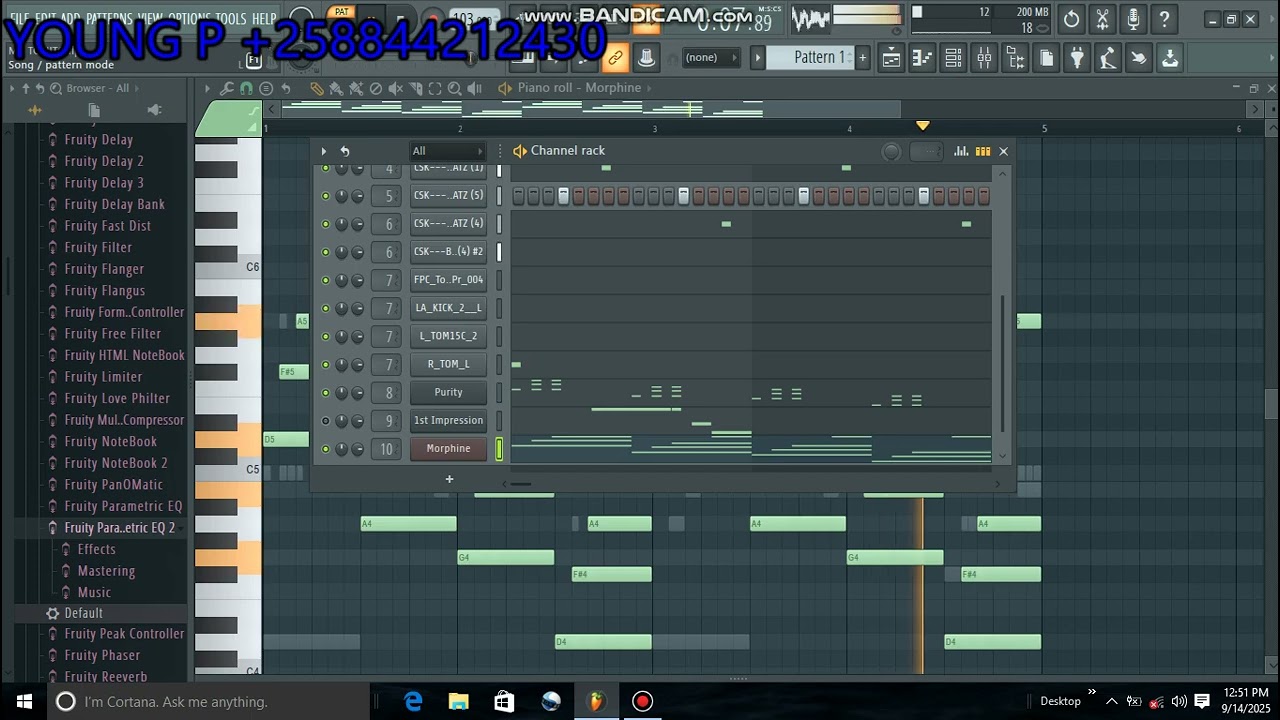
Task: Click the project files copy icon
Action: [x=1046, y=58]
